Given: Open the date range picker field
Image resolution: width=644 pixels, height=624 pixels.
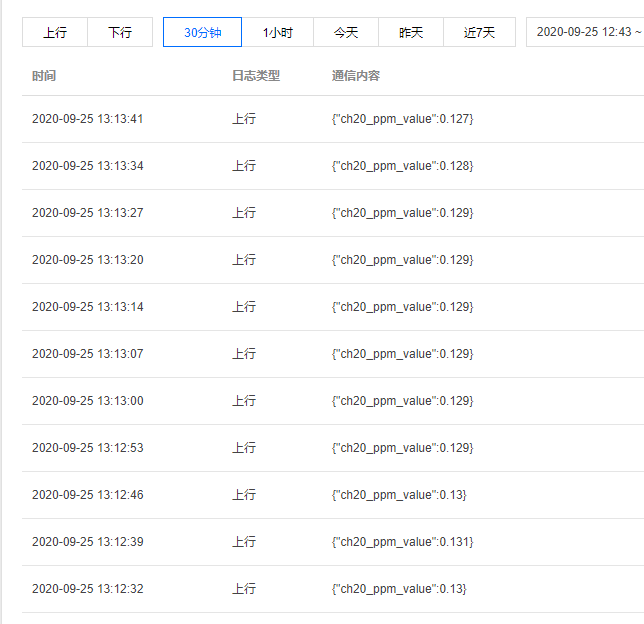Looking at the screenshot, I should tap(585, 32).
